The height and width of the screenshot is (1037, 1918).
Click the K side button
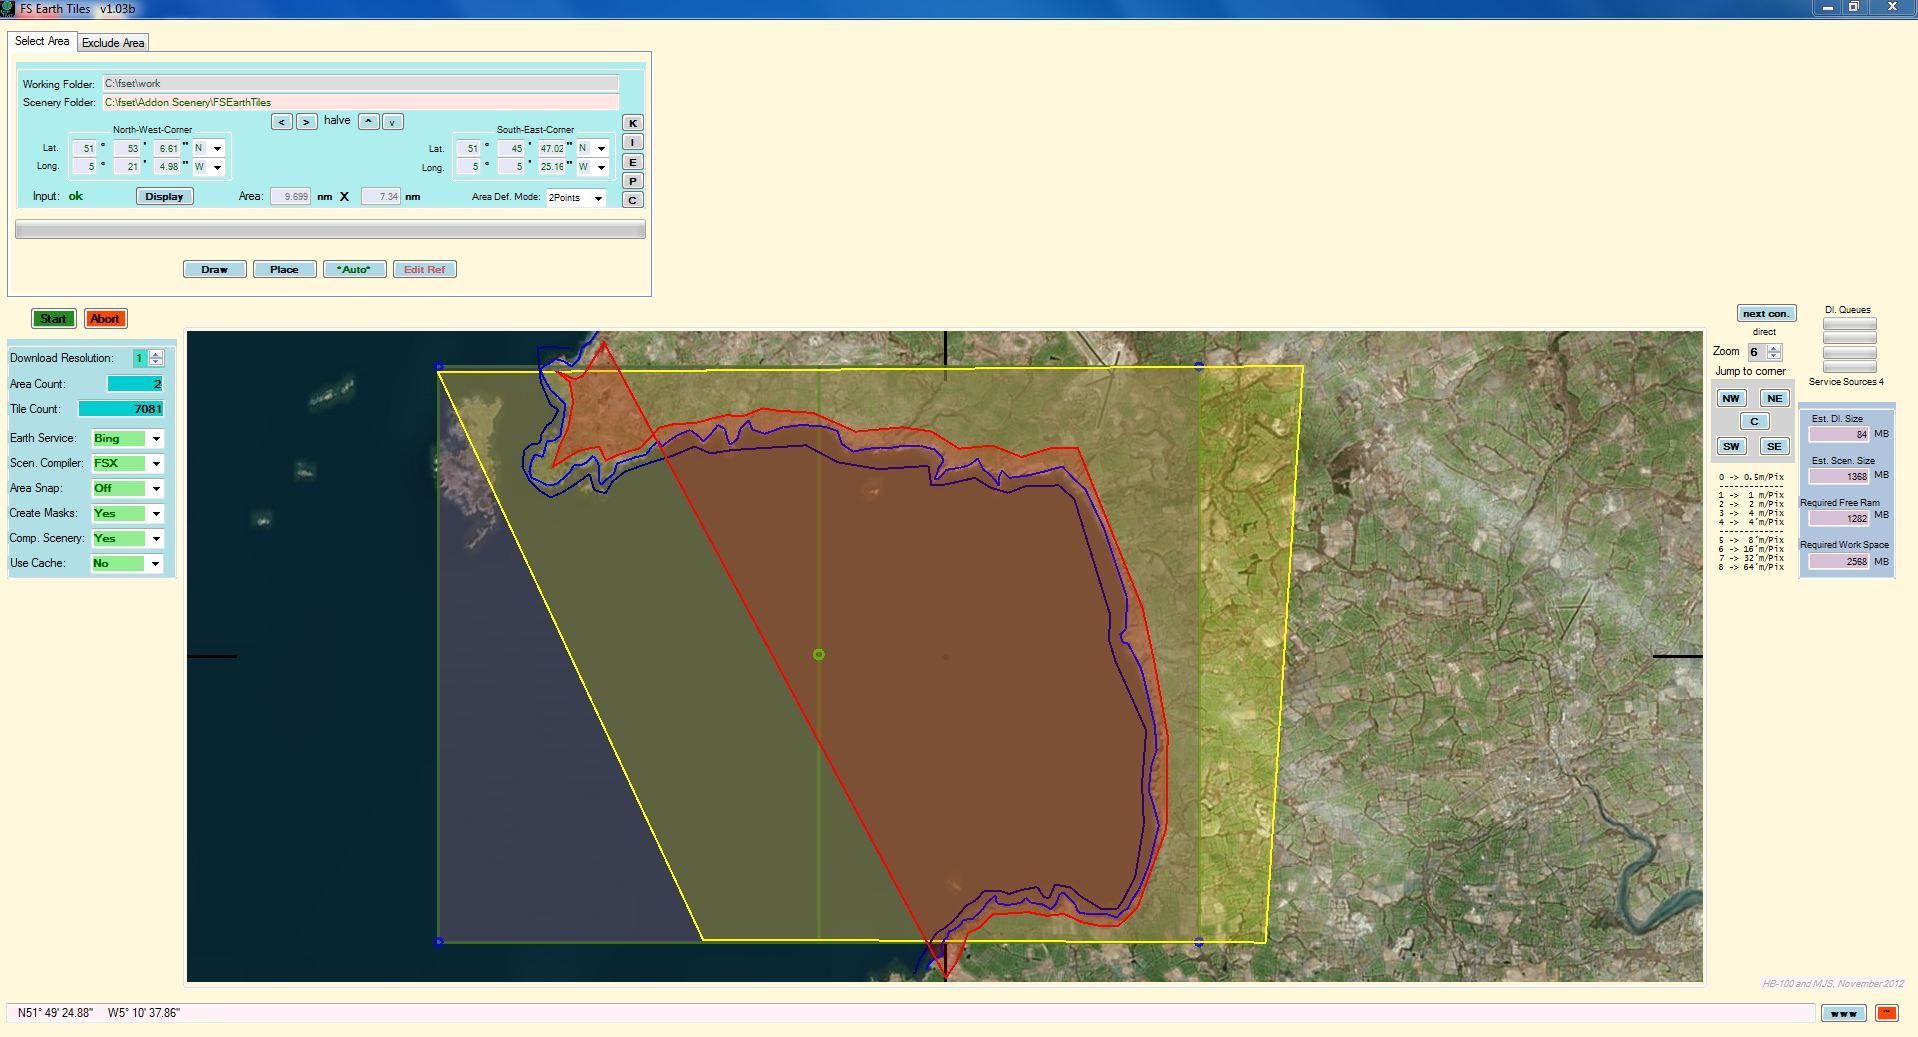[x=632, y=123]
